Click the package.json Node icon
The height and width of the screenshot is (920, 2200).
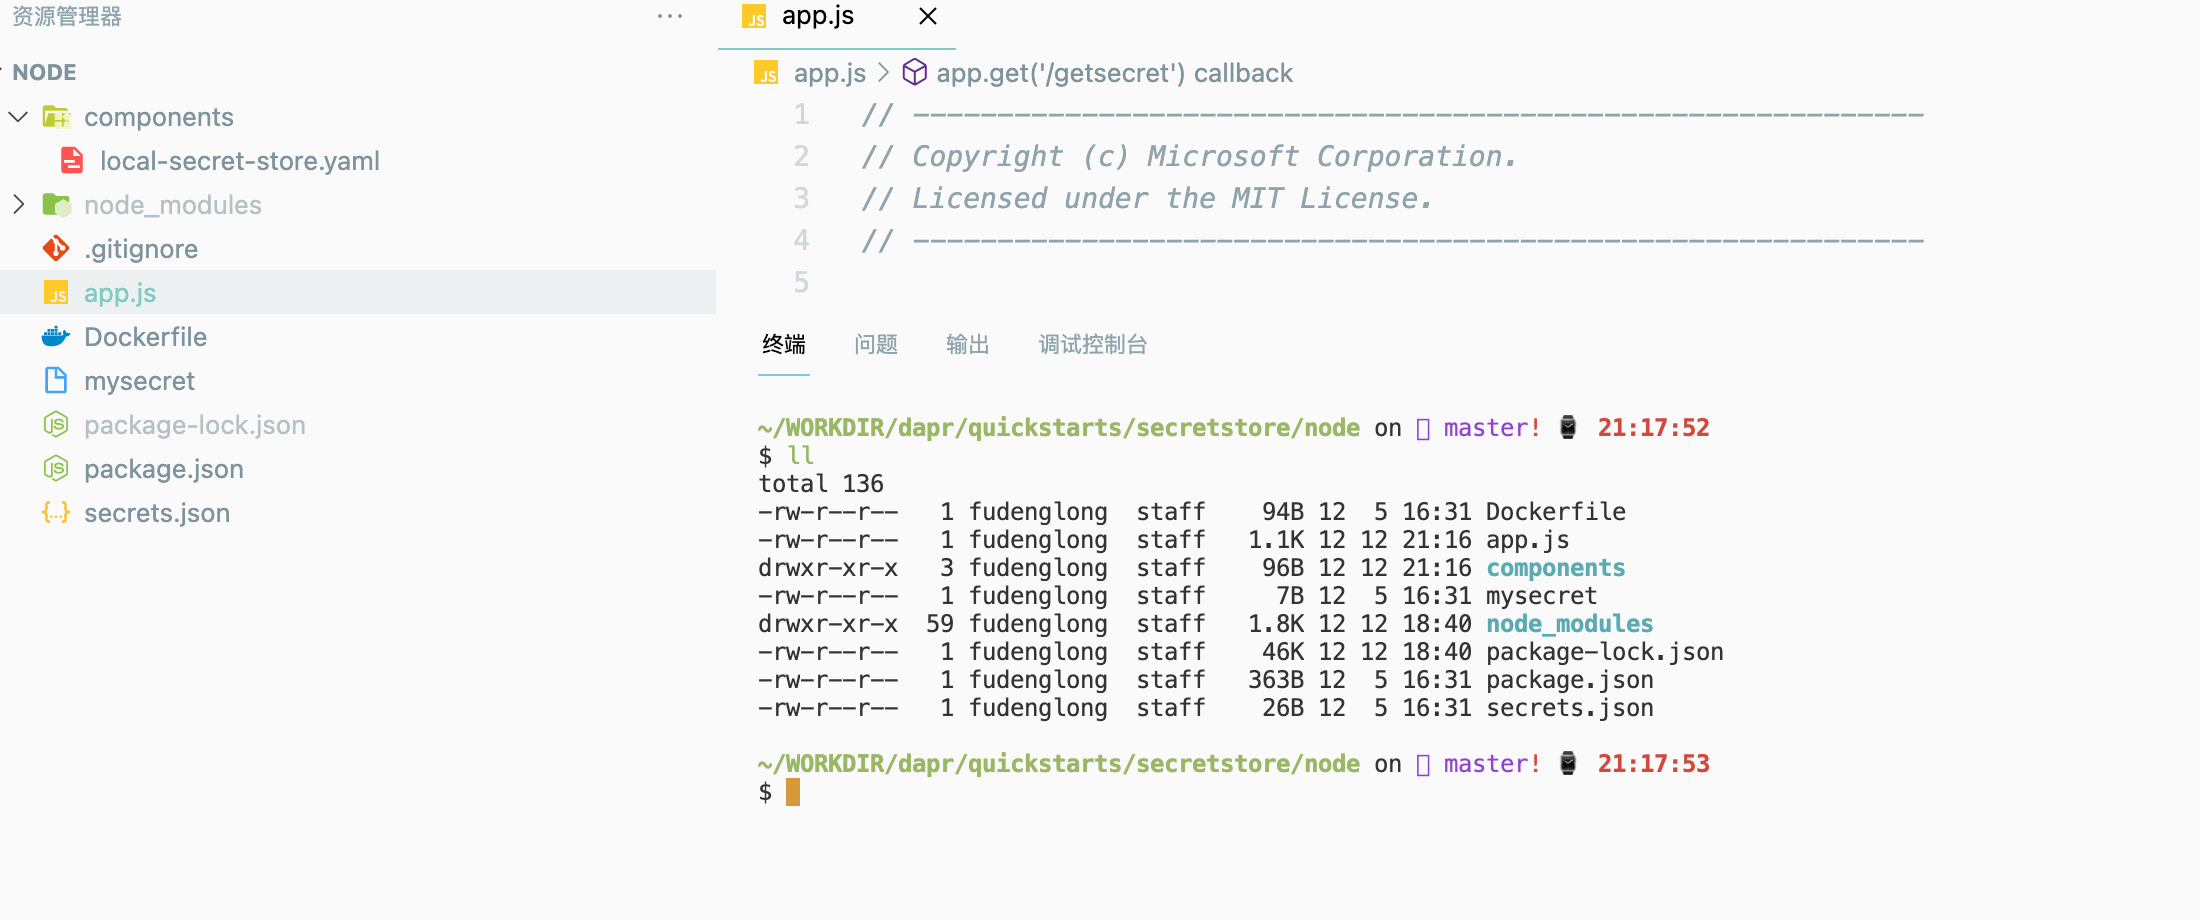pyautogui.click(x=56, y=469)
